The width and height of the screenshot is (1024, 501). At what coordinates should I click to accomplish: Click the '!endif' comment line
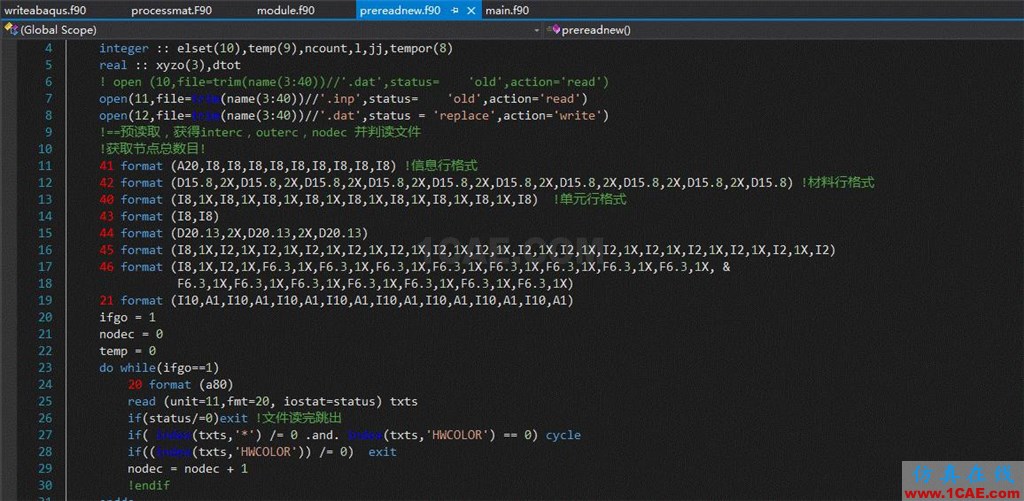149,485
